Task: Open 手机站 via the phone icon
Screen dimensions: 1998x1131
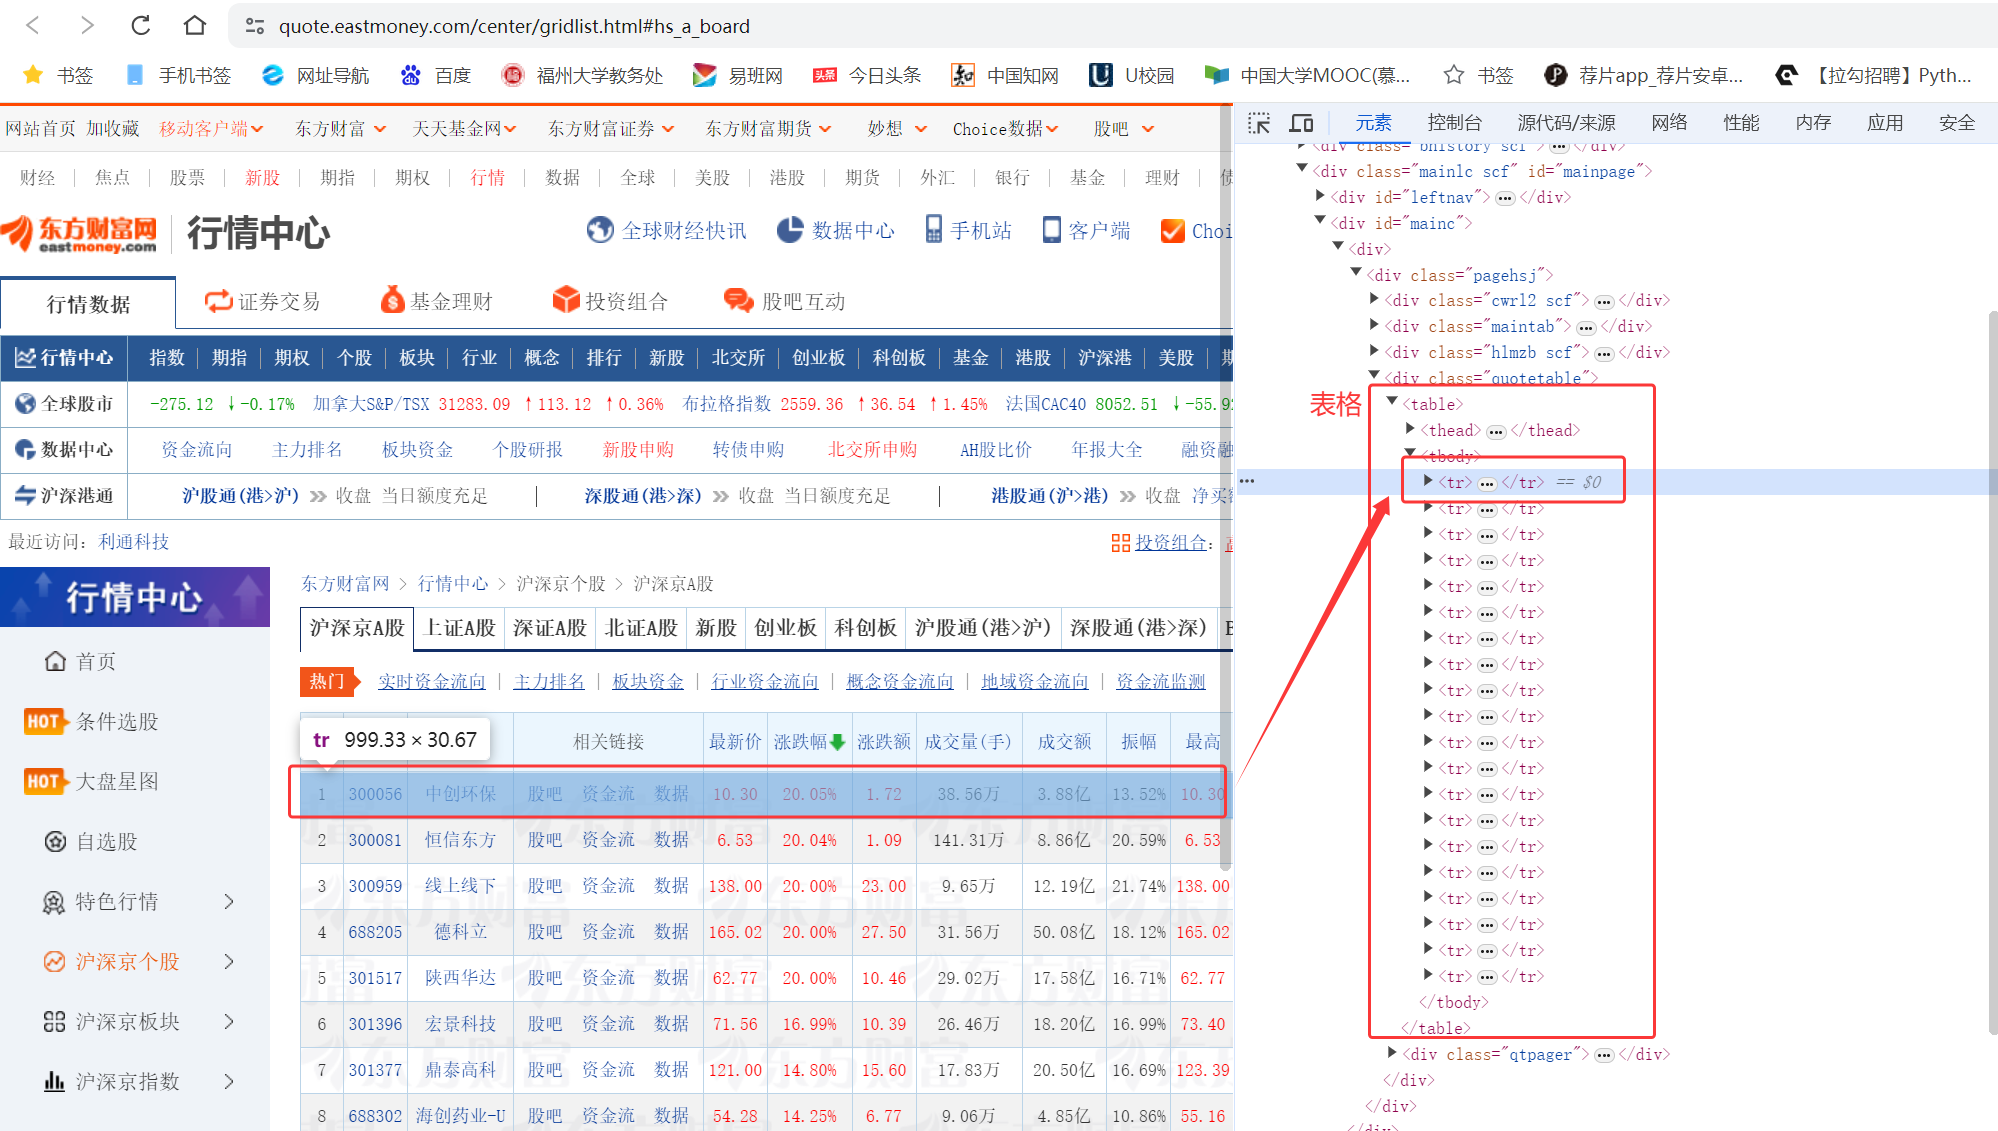Action: tap(932, 229)
